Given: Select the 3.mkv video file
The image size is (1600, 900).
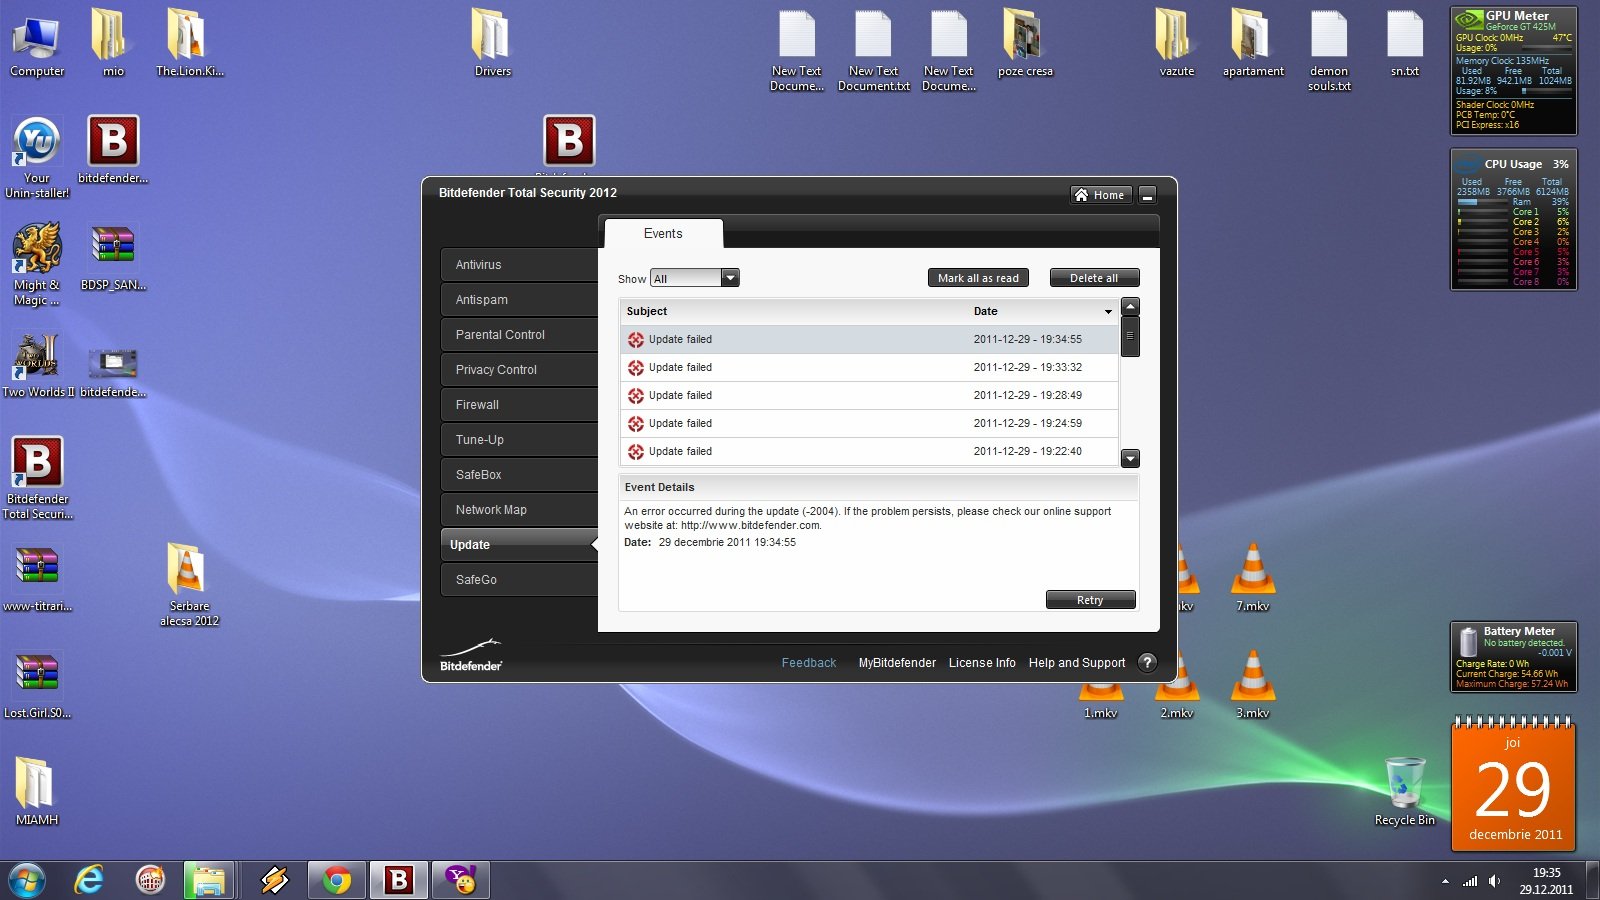Looking at the screenshot, I should coord(1252,684).
